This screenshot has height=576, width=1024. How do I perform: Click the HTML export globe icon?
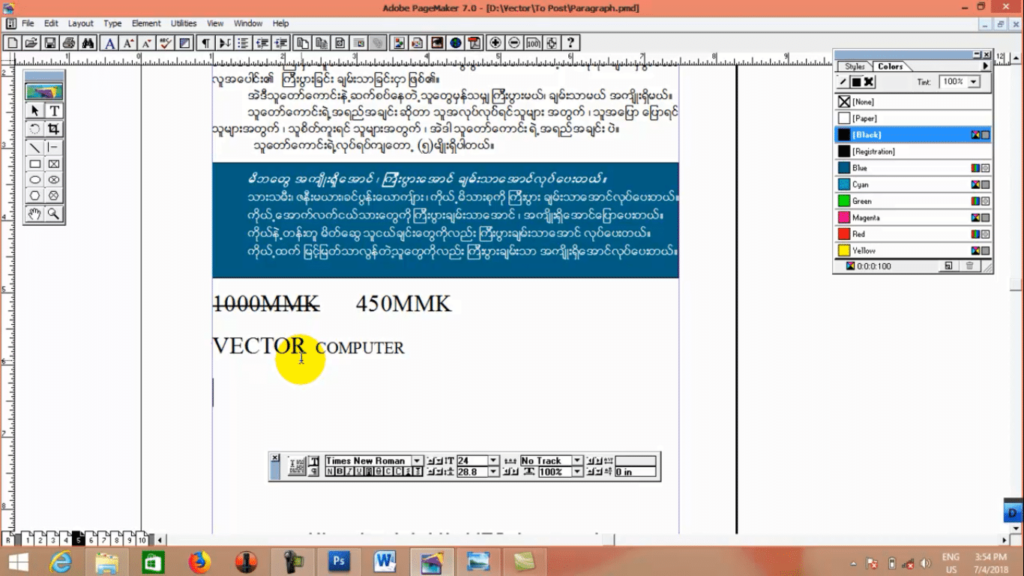point(455,43)
